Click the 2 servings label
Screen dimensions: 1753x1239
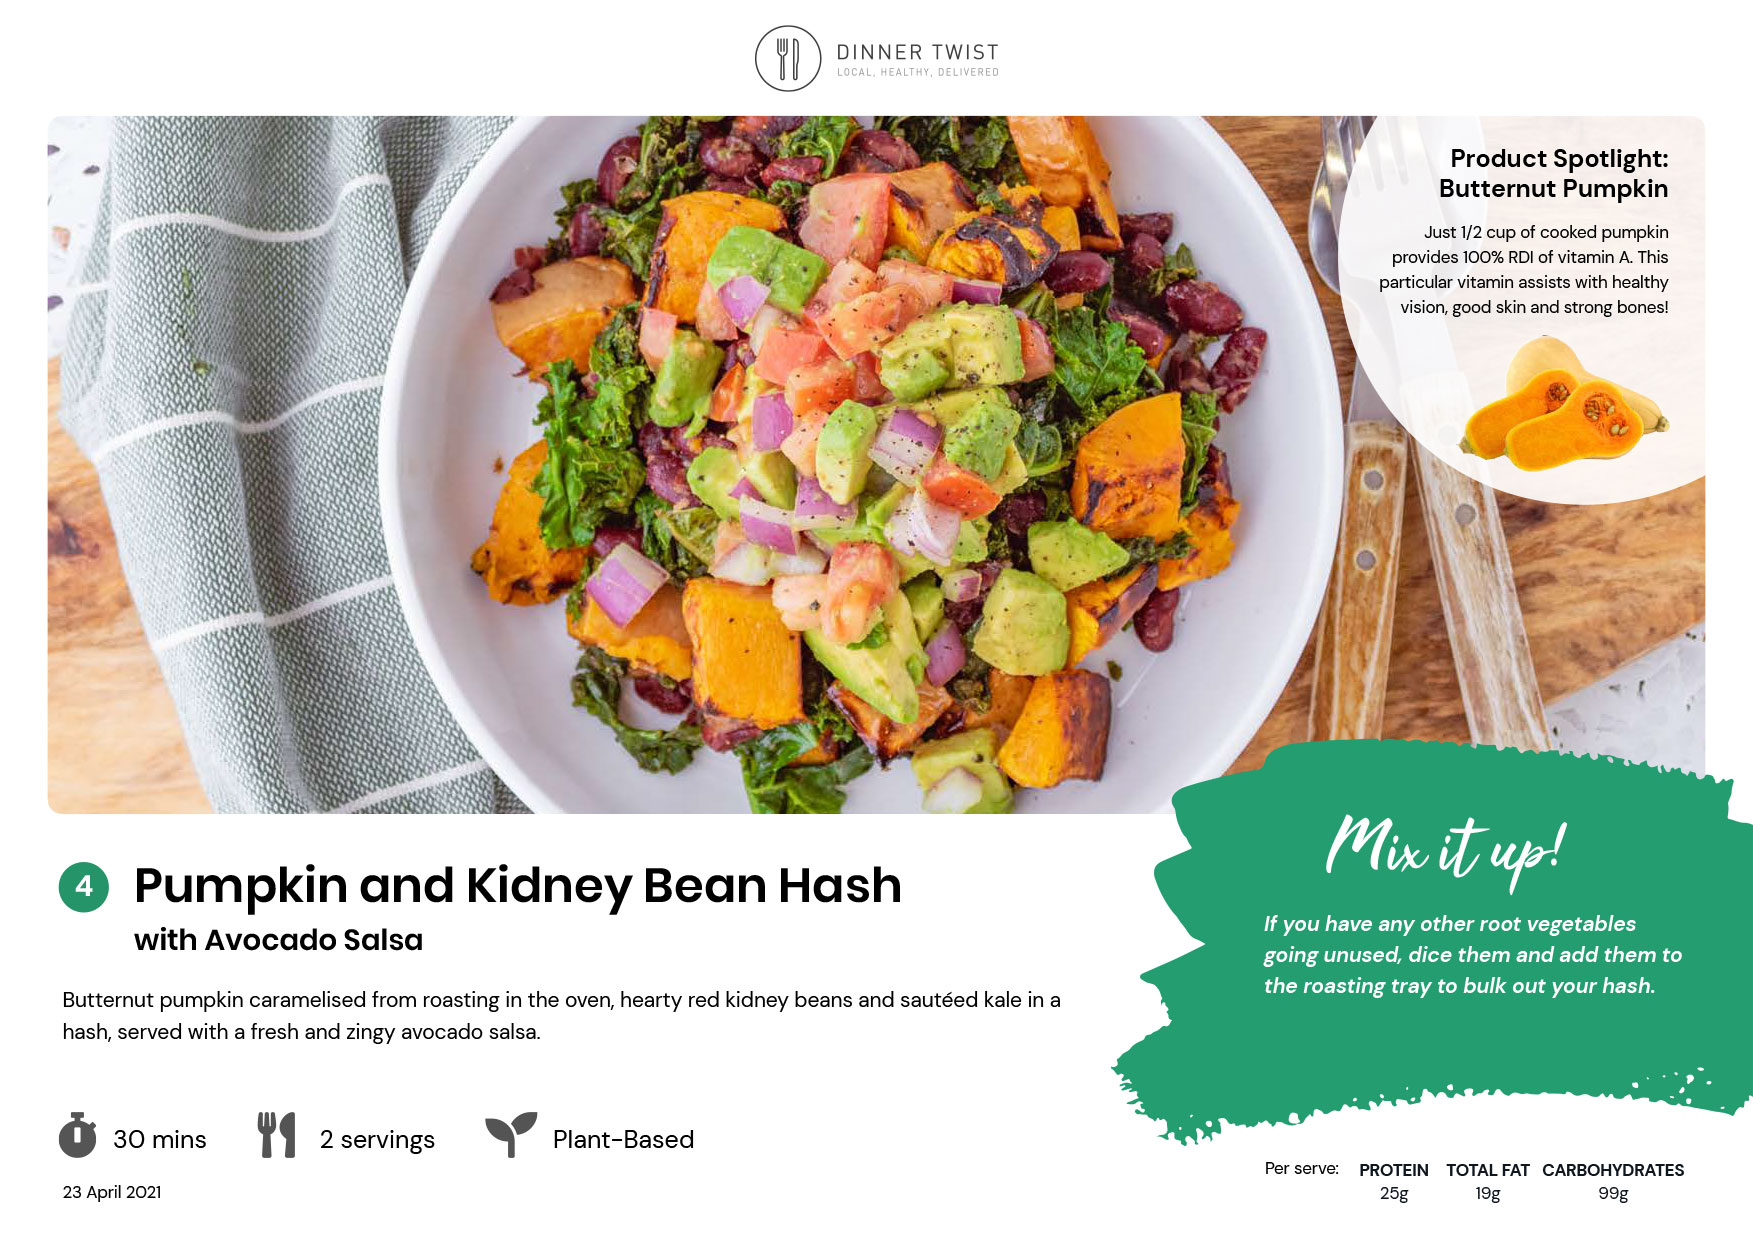[377, 1140]
